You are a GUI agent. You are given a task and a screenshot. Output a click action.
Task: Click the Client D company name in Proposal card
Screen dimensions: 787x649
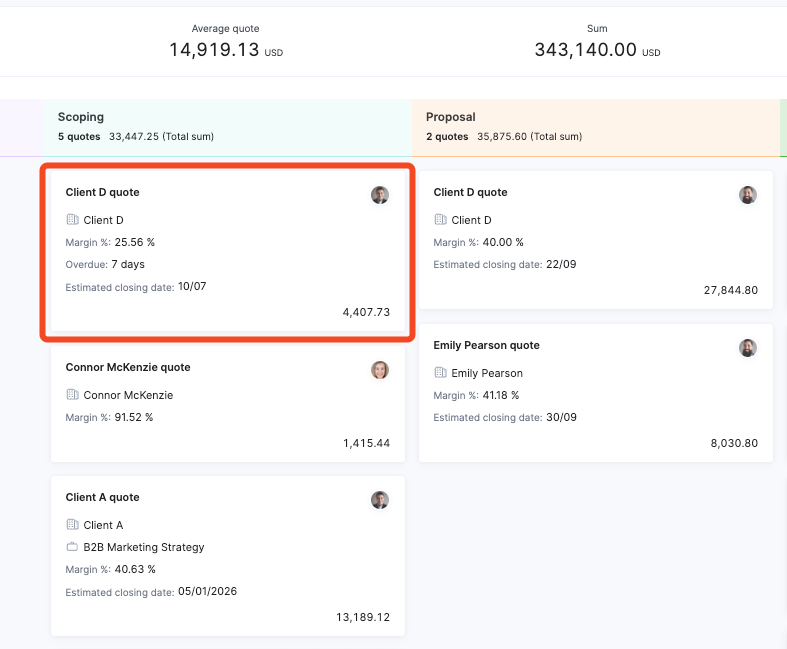[471, 220]
